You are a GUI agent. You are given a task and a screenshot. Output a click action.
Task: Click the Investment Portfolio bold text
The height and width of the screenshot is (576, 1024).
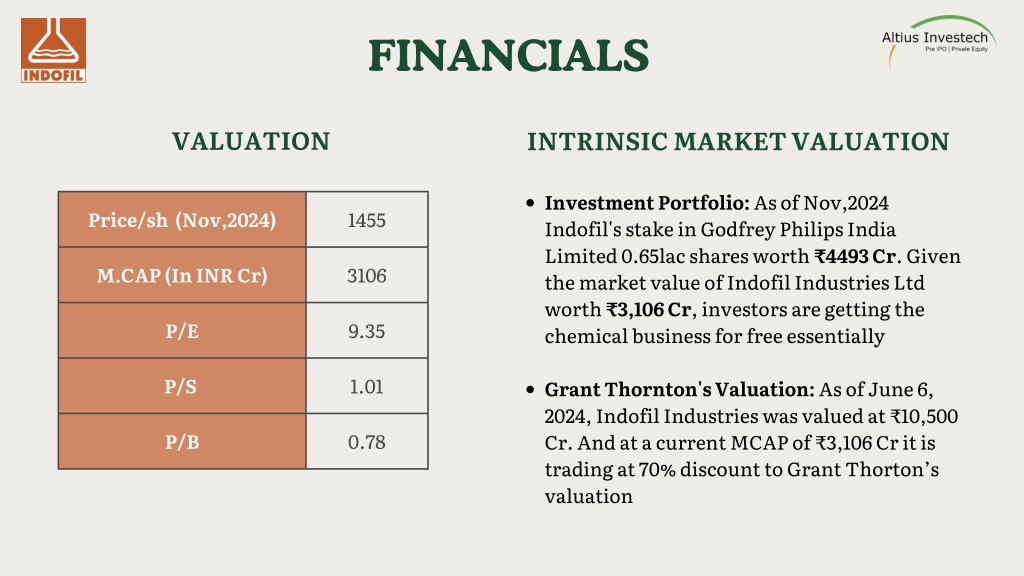pos(647,203)
